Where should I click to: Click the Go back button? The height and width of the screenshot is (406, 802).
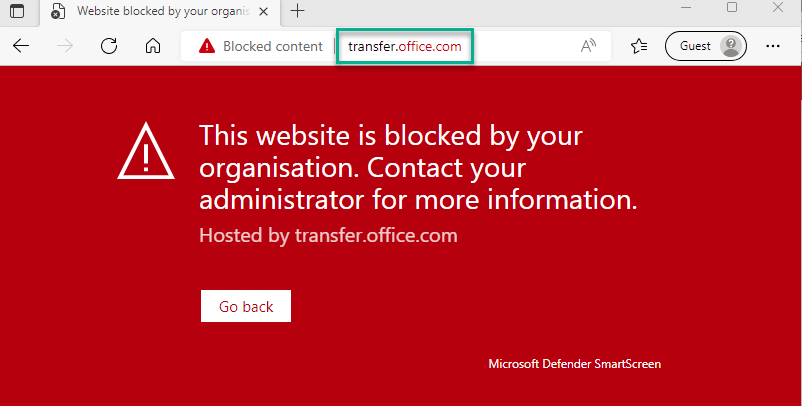pos(246,306)
